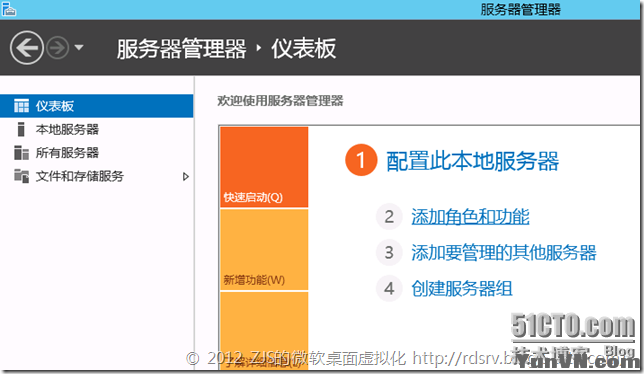Click 服务器管理器 in the breadcrumb header
Screen dimensions: 644x374
182,48
